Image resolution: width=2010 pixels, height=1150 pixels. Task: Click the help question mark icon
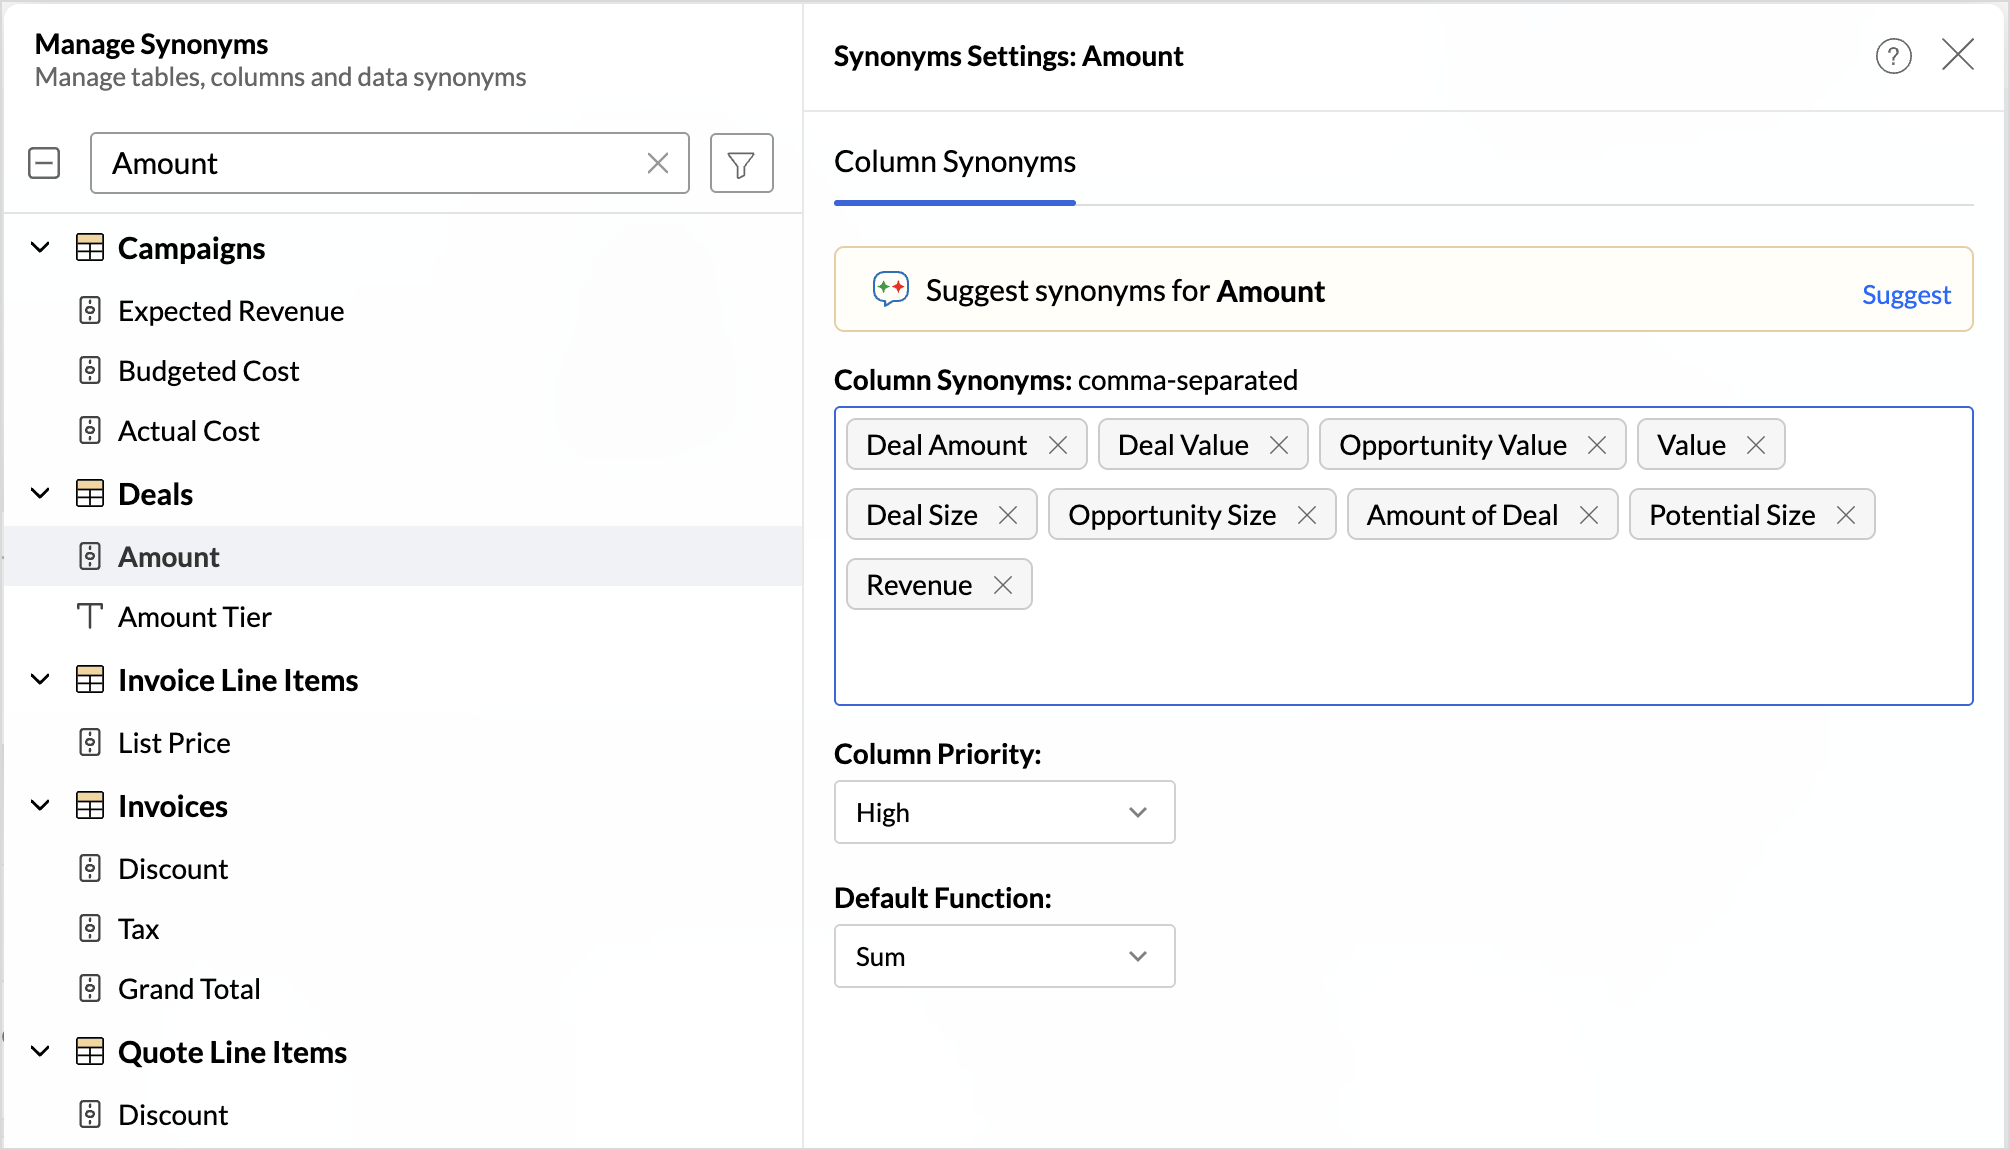[1893, 56]
